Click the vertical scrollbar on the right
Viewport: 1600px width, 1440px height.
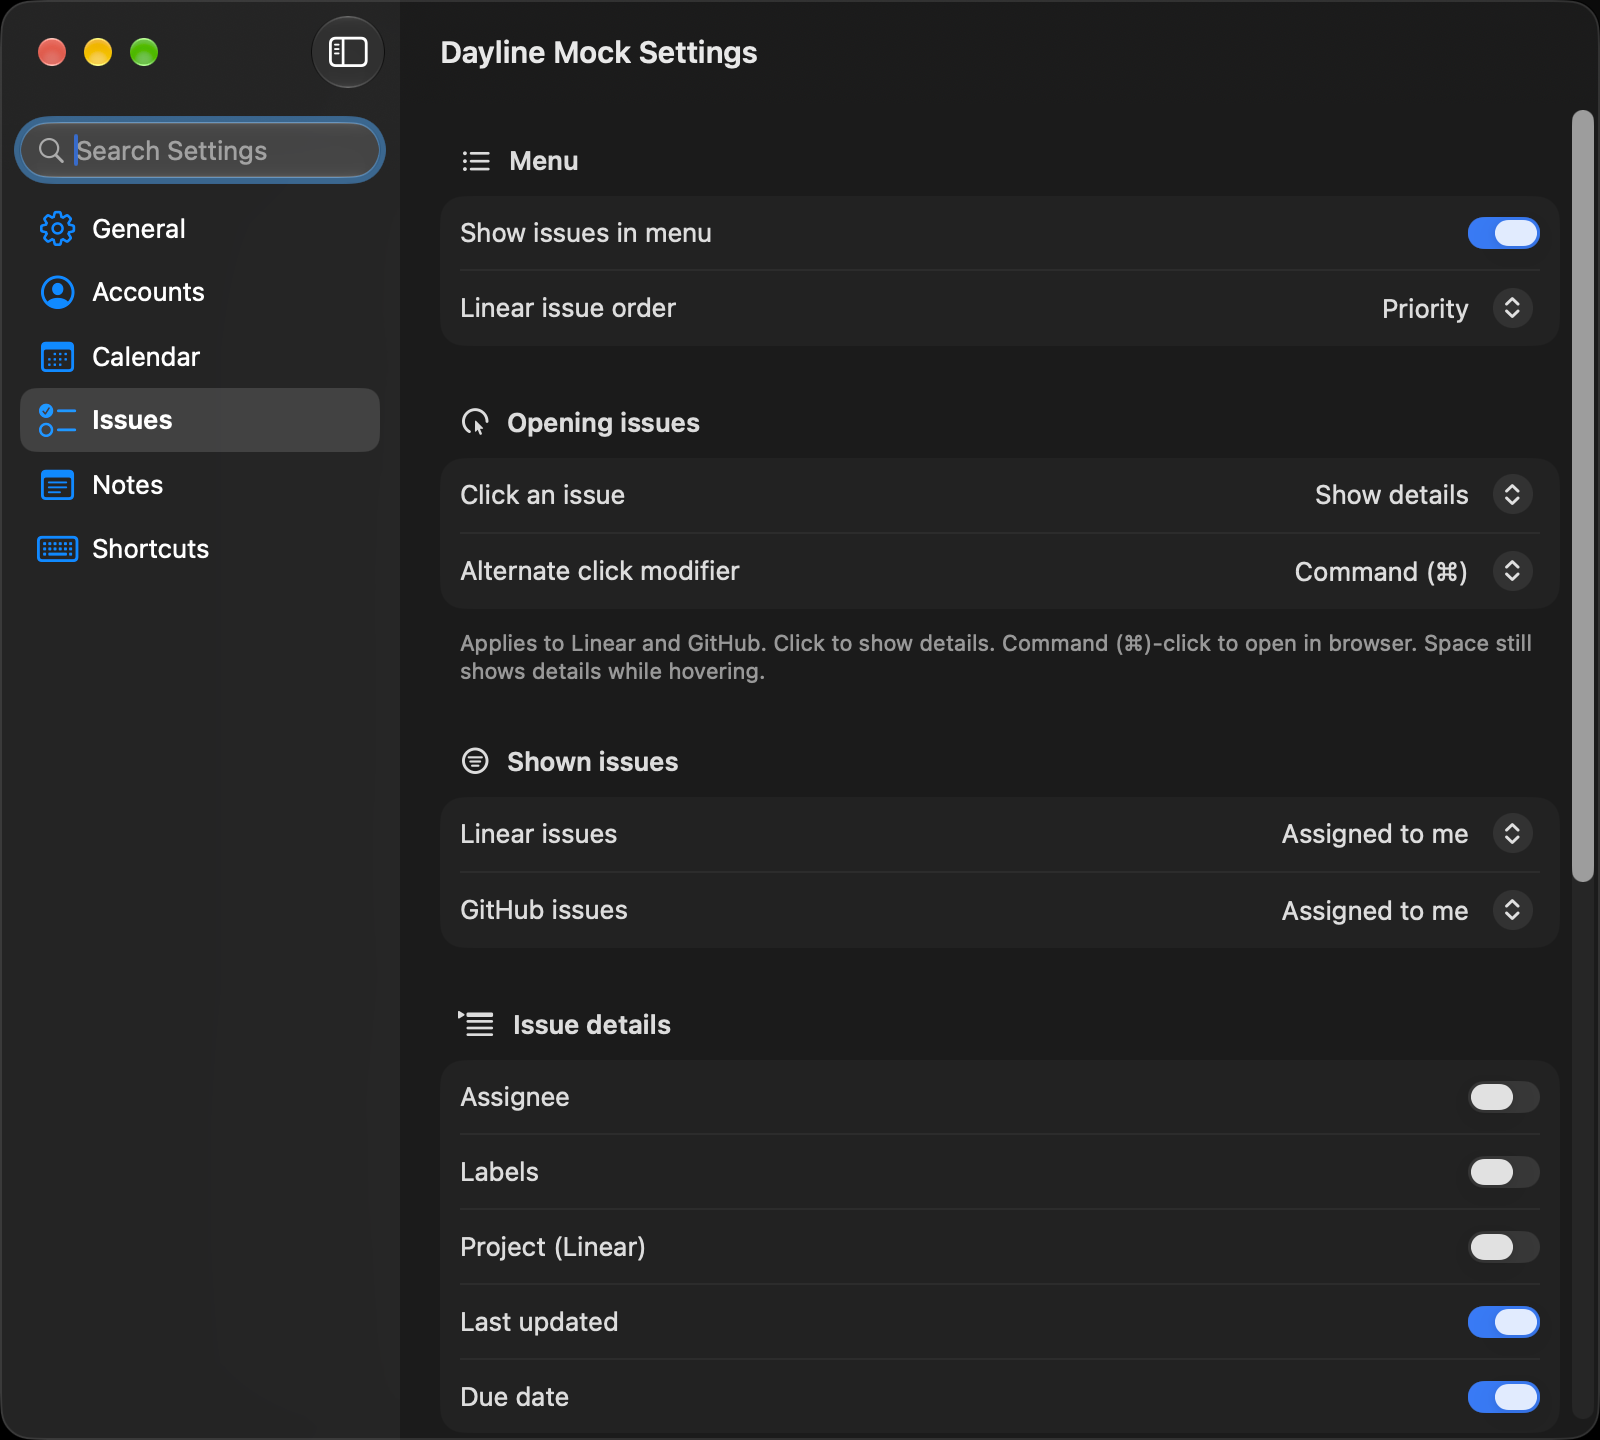[x=1582, y=496]
